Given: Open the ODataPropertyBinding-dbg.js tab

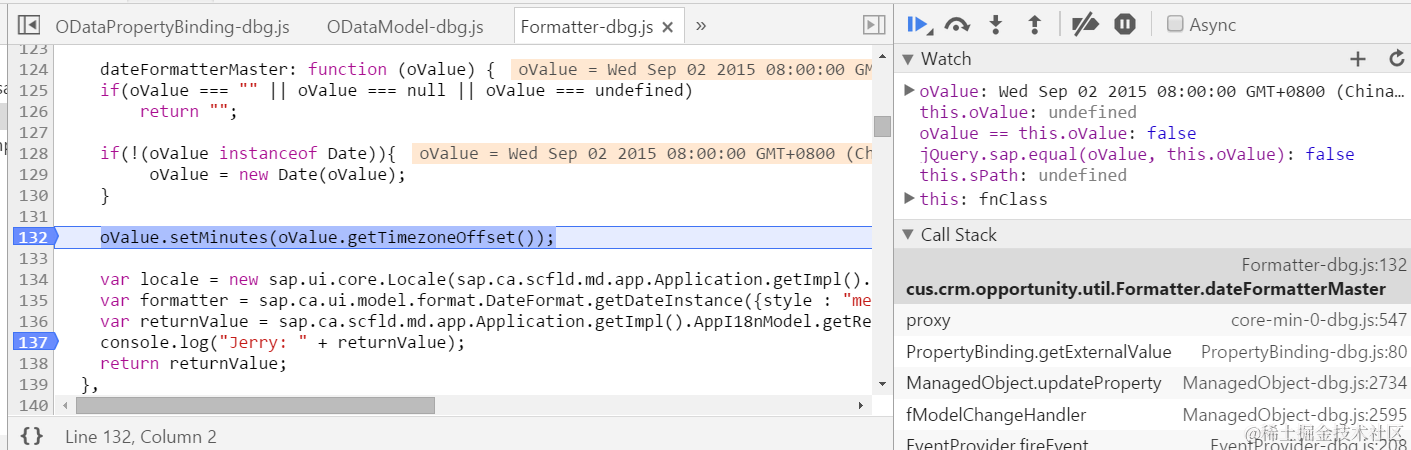Looking at the screenshot, I should tap(174, 26).
